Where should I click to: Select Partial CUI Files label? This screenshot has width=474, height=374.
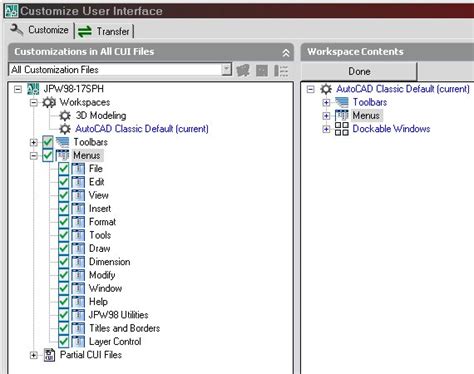(x=91, y=355)
